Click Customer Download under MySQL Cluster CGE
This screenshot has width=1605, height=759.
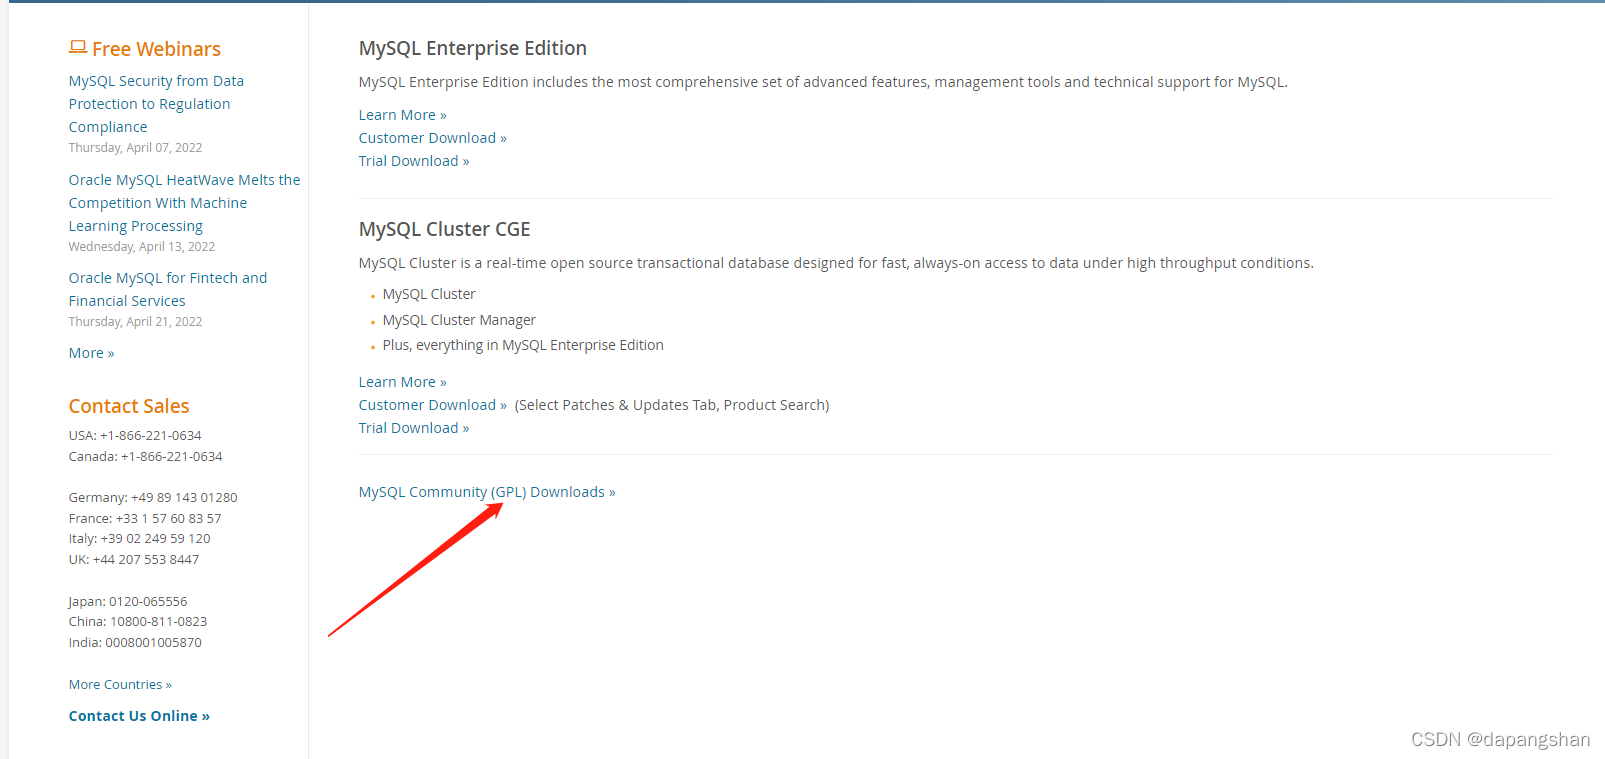point(433,405)
